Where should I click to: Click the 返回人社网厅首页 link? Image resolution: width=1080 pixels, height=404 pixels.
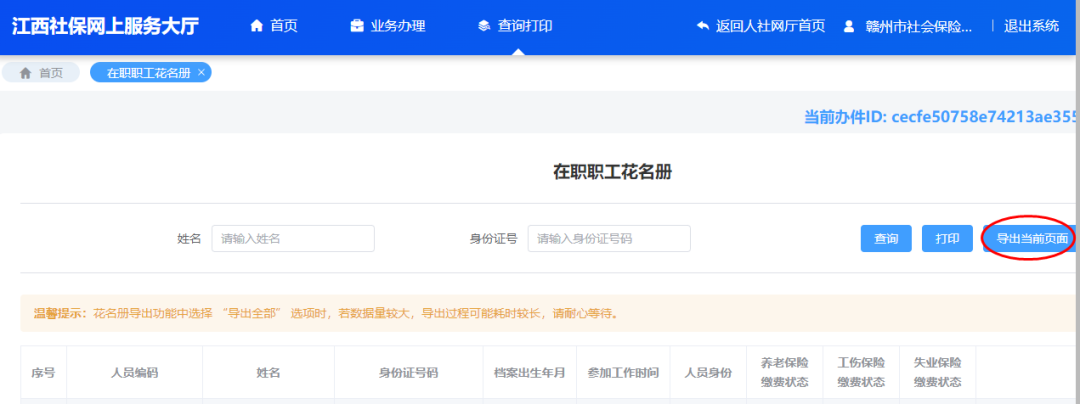[x=761, y=26]
